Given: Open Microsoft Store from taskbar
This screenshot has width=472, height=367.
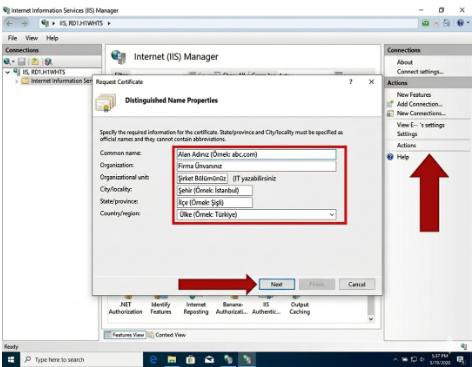Looking at the screenshot, I should point(190,359).
